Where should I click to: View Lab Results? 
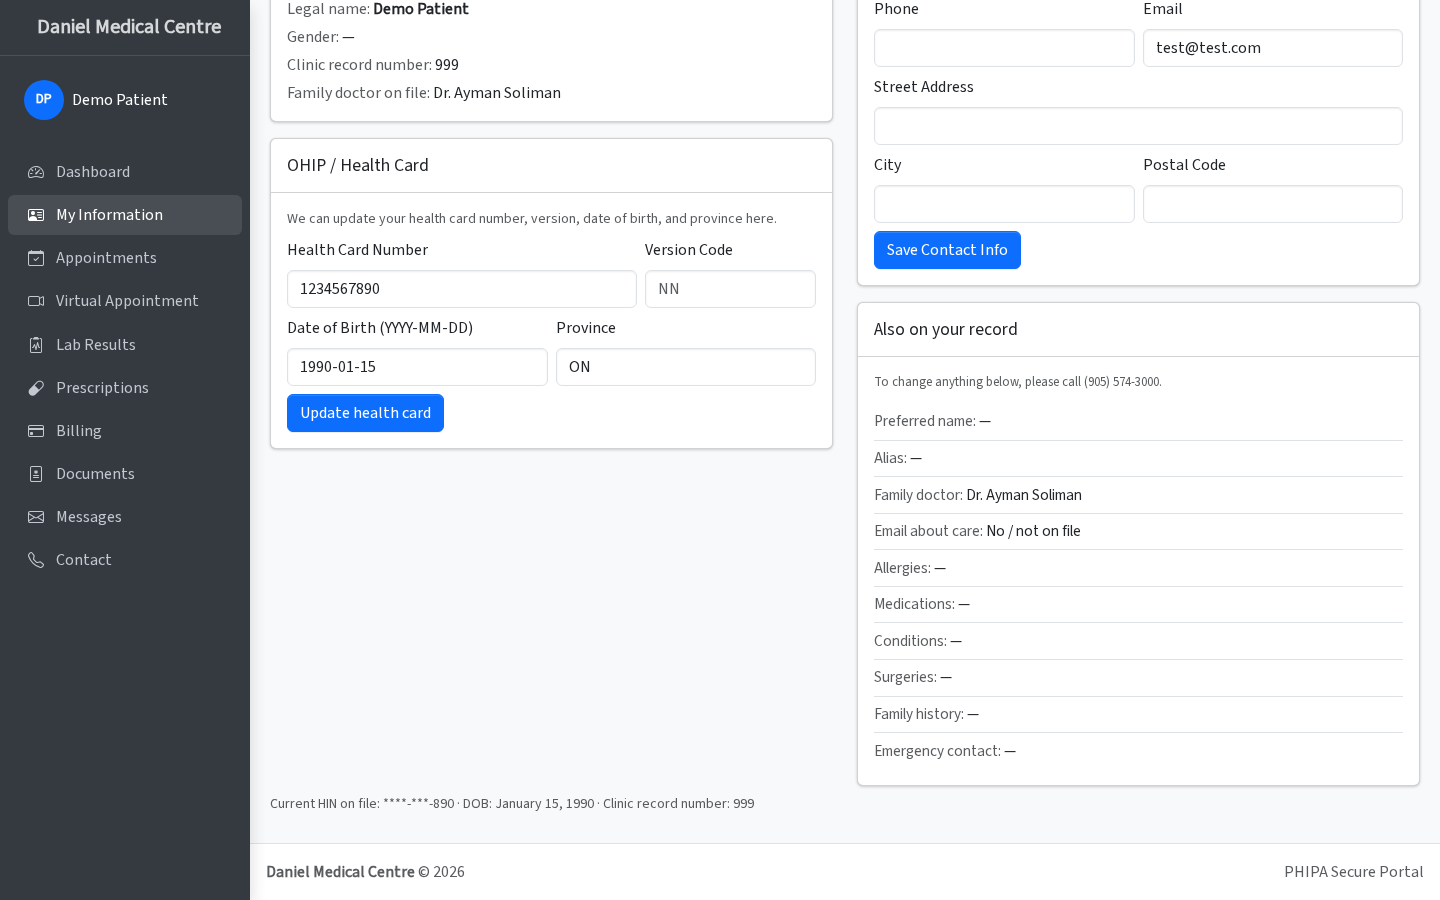click(x=125, y=345)
